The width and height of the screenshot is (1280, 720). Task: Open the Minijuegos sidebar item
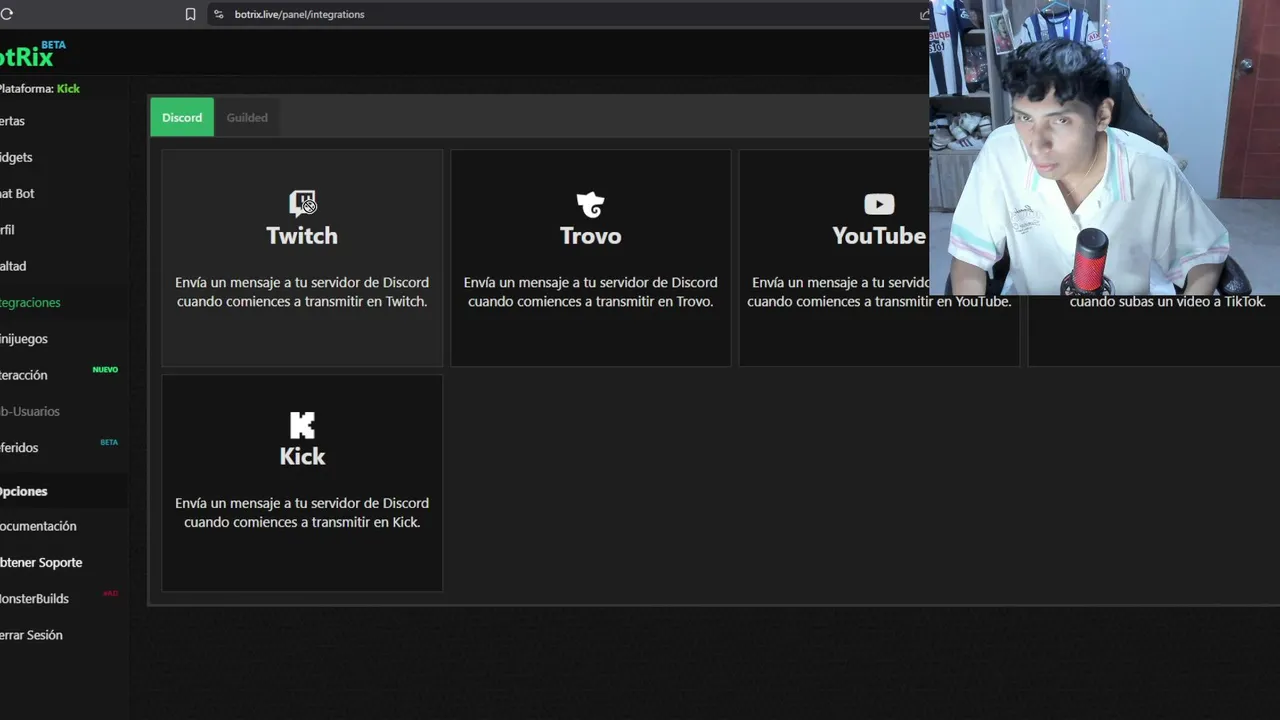point(24,338)
